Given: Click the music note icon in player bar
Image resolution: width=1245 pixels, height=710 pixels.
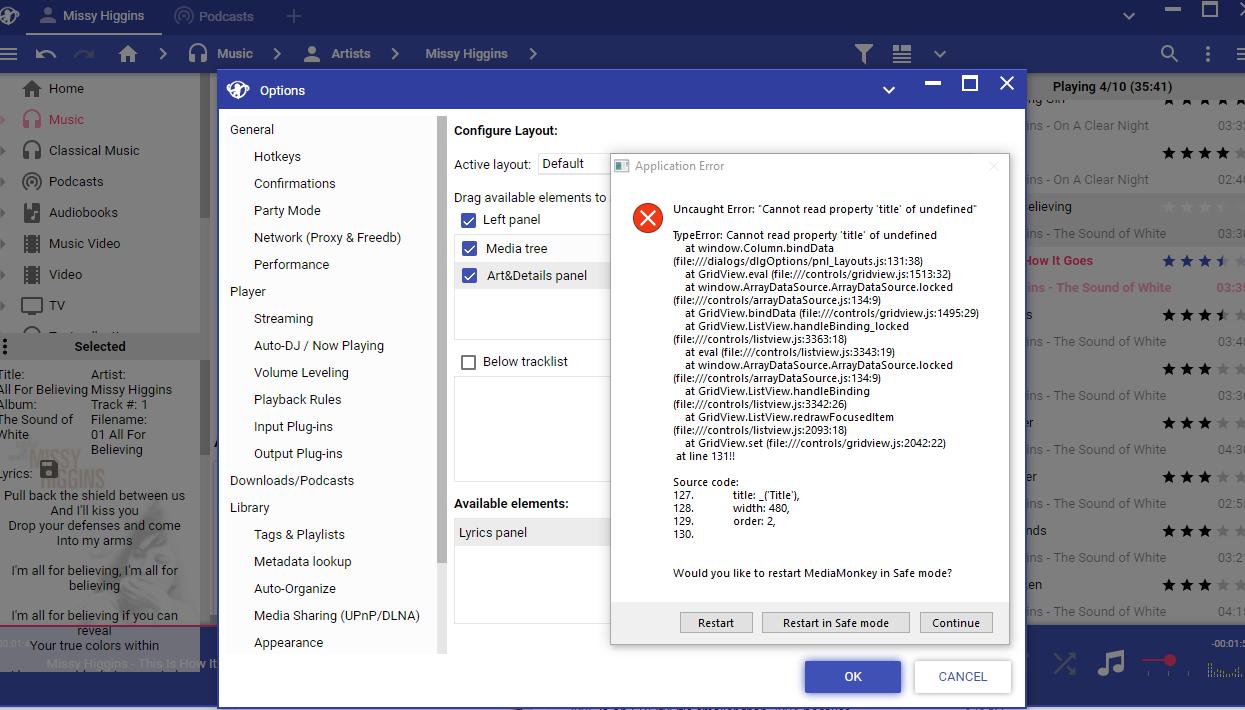Looking at the screenshot, I should (x=1110, y=663).
